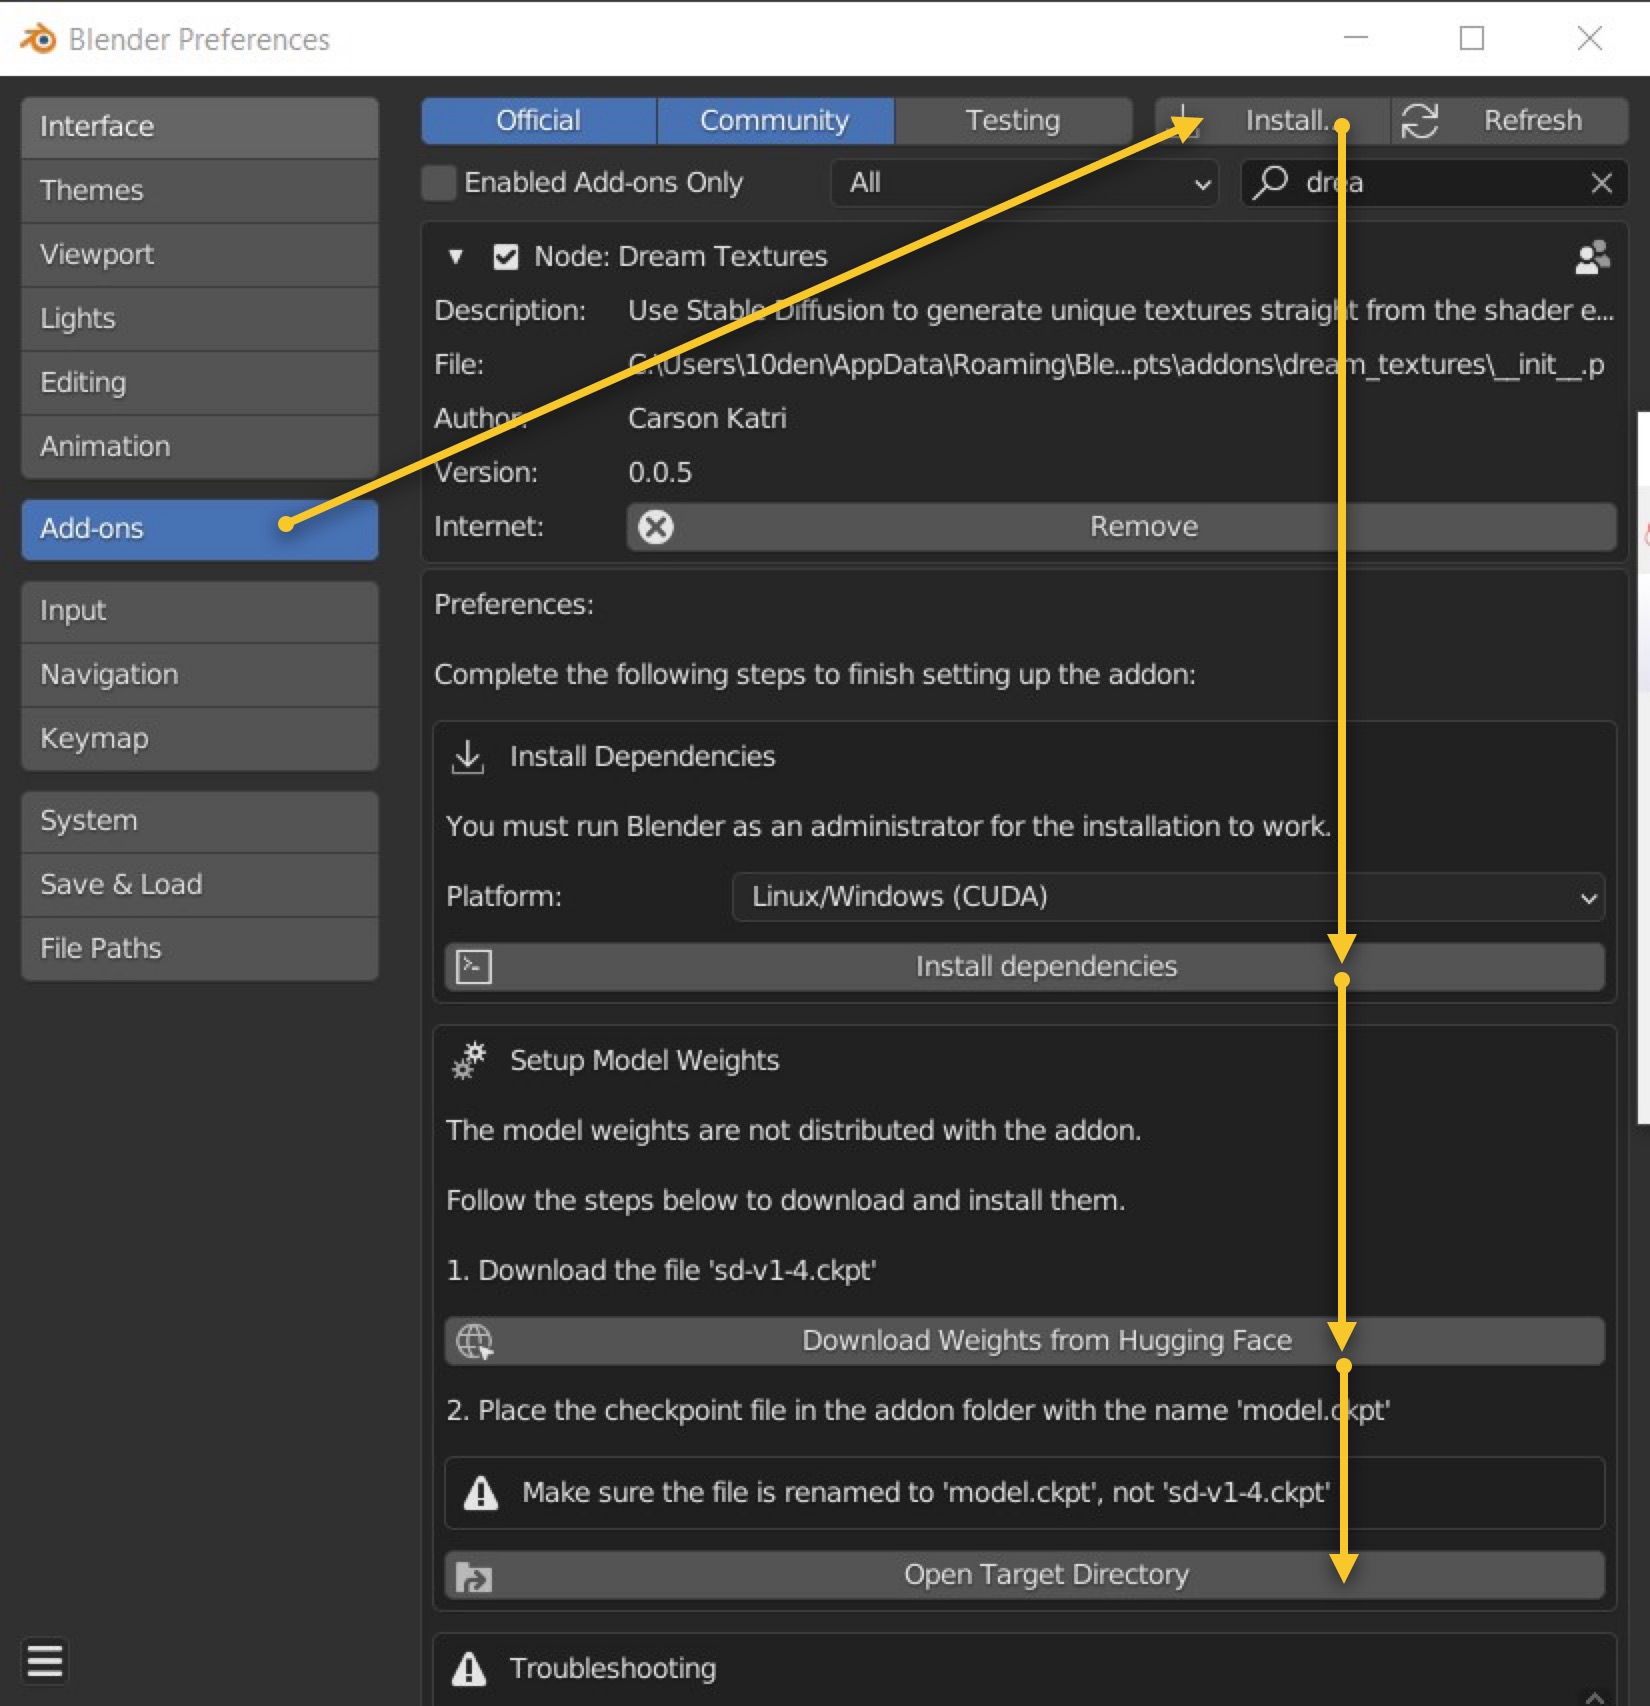The image size is (1650, 1706).
Task: Click the hamburger menu icon at bottom left
Action: click(x=45, y=1661)
